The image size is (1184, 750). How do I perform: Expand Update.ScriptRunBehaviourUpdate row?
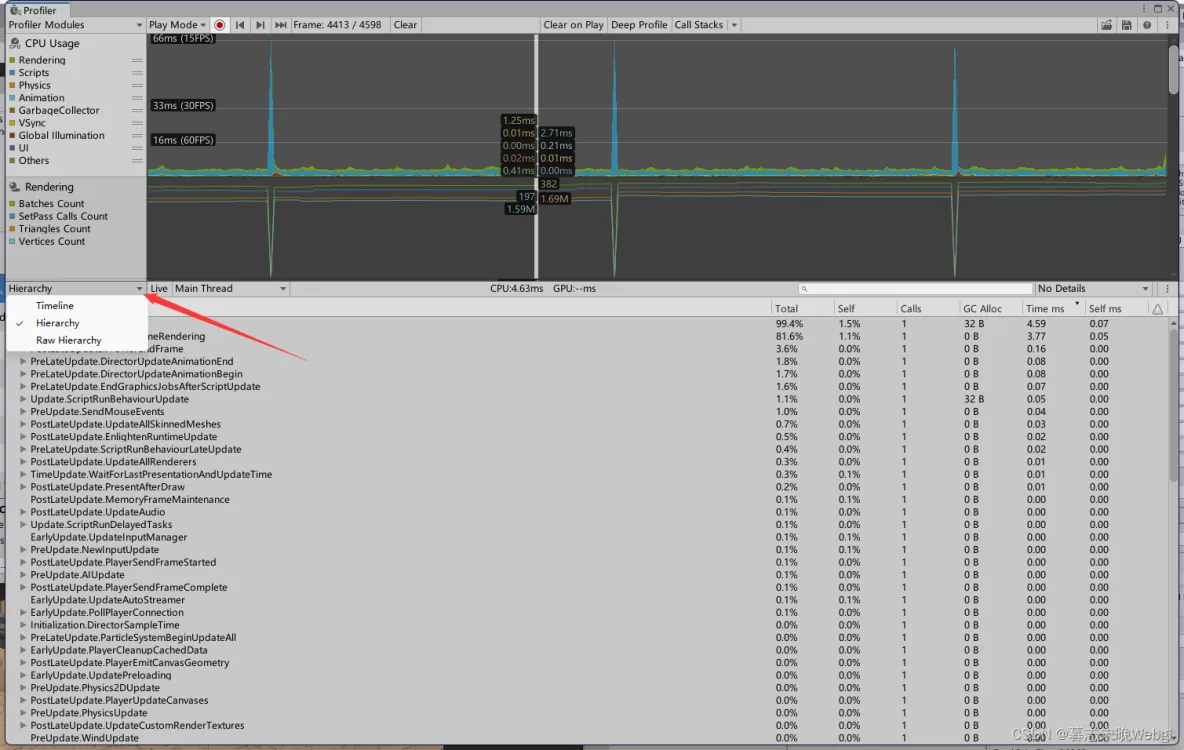click(23, 400)
